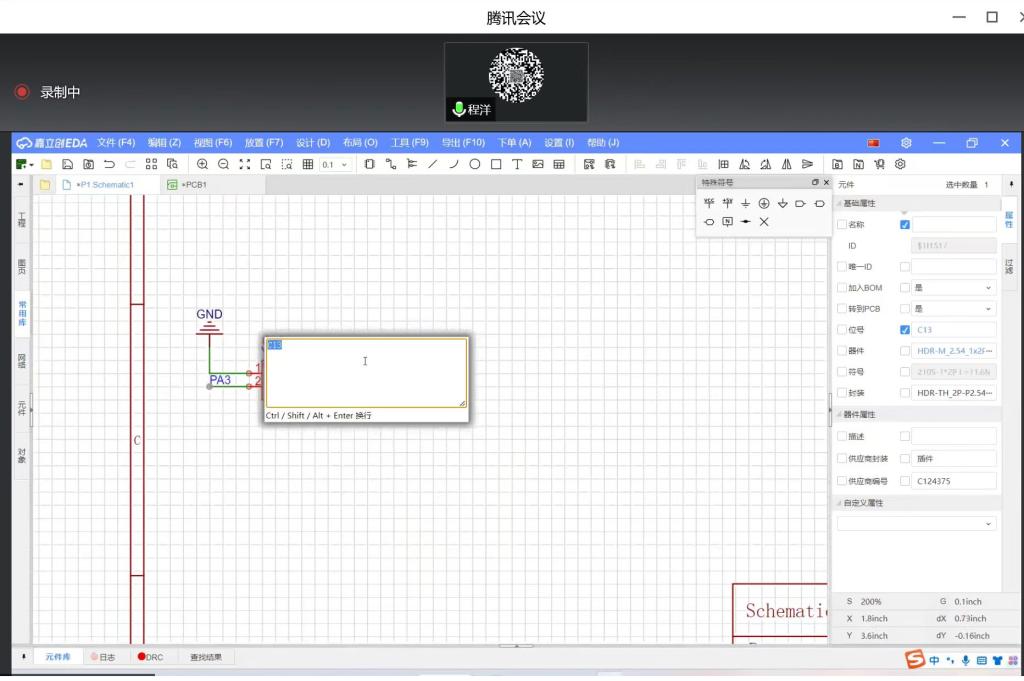This screenshot has height=681, width=1024.
Task: Switch to the PCB1 tab
Action: pos(188,185)
